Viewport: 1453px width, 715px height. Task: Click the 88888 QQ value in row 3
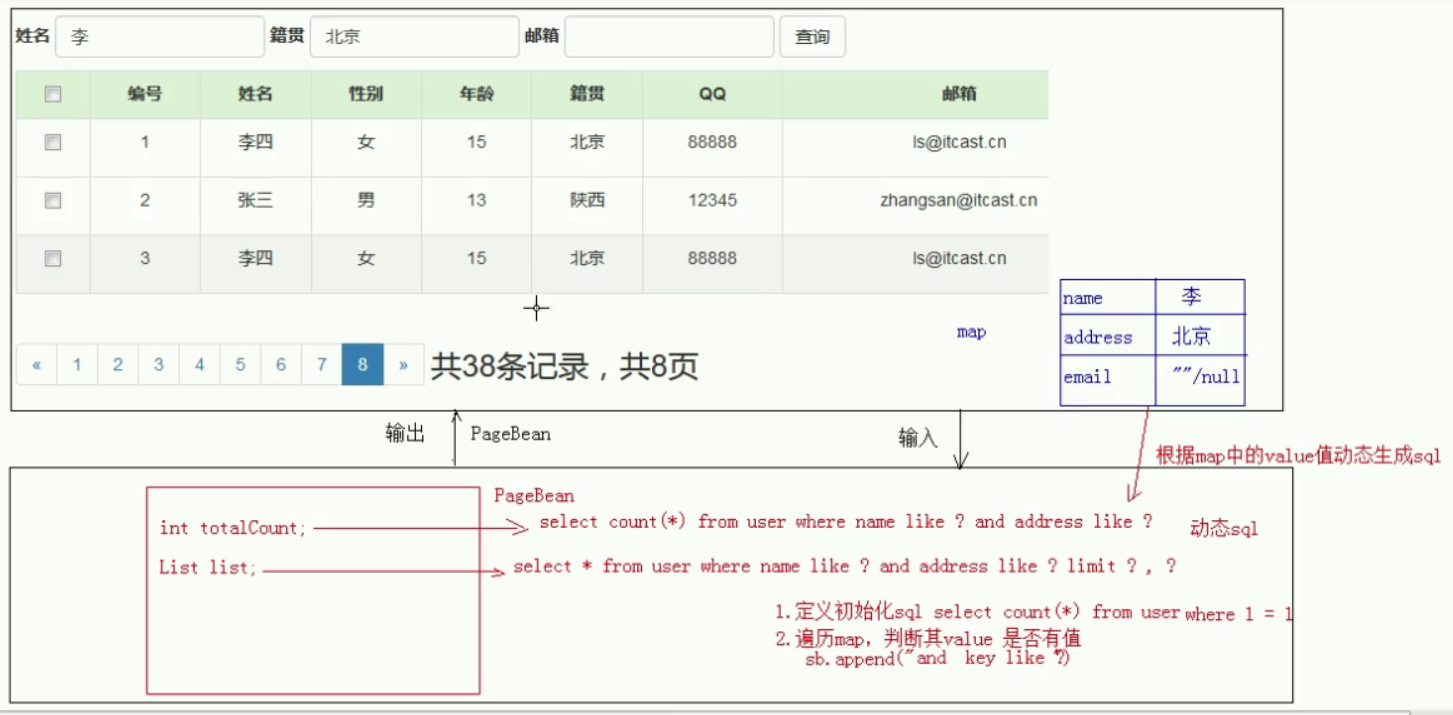[x=713, y=259]
